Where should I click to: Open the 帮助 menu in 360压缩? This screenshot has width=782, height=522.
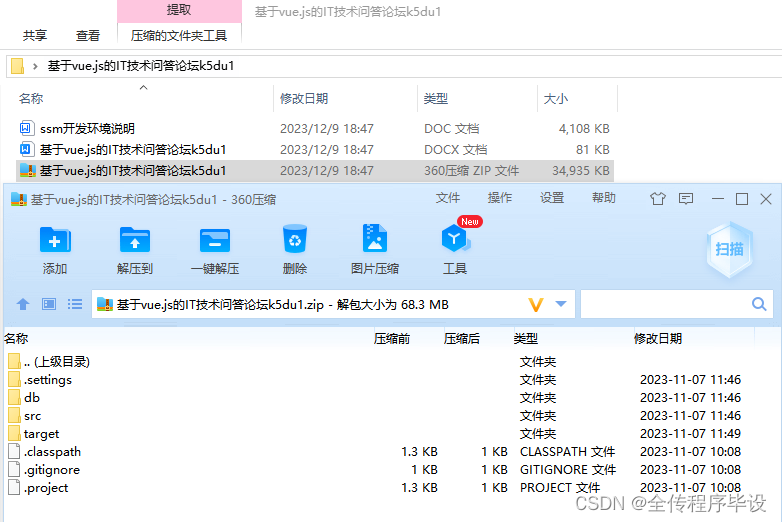coord(604,198)
